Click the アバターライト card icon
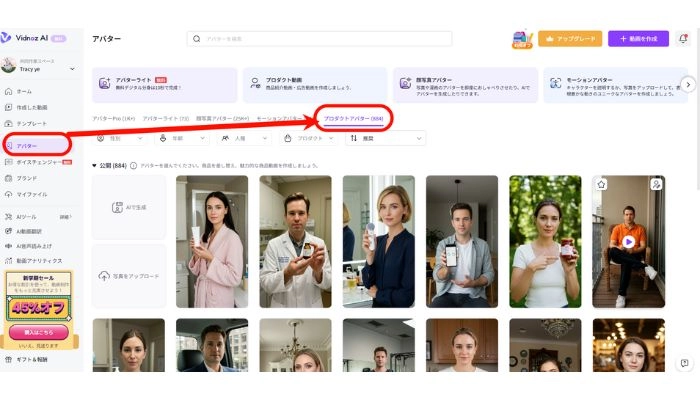The image size is (700, 400). pos(104,83)
